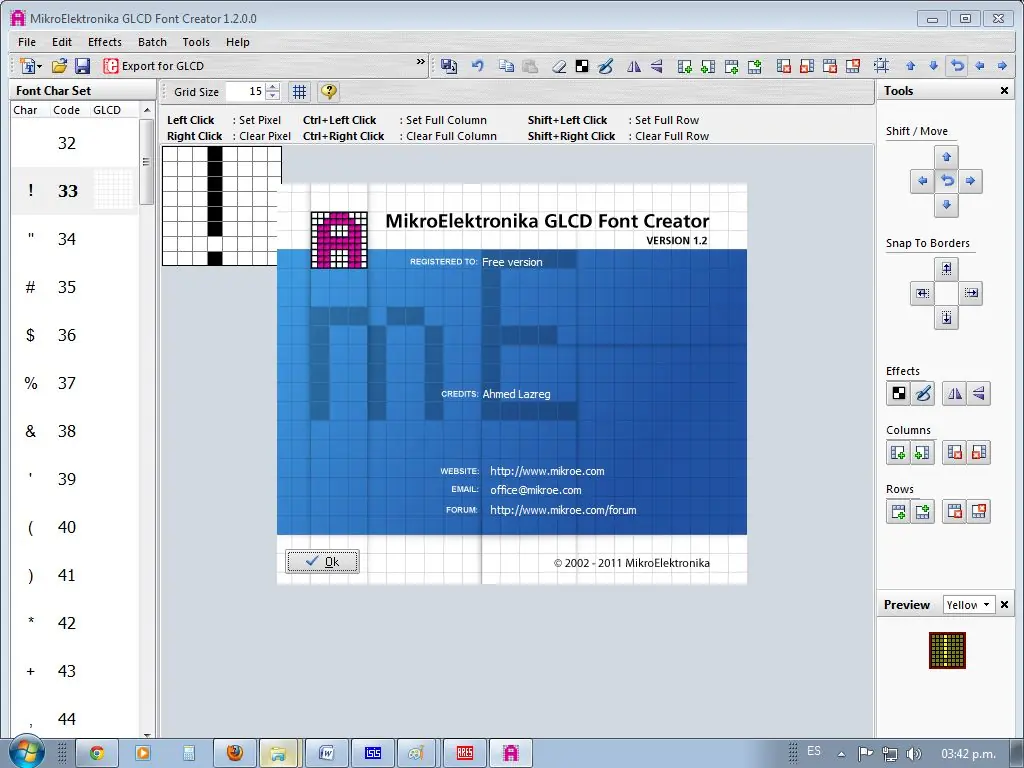The height and width of the screenshot is (768, 1024).
Task: Close the Tools panel
Action: [1004, 91]
